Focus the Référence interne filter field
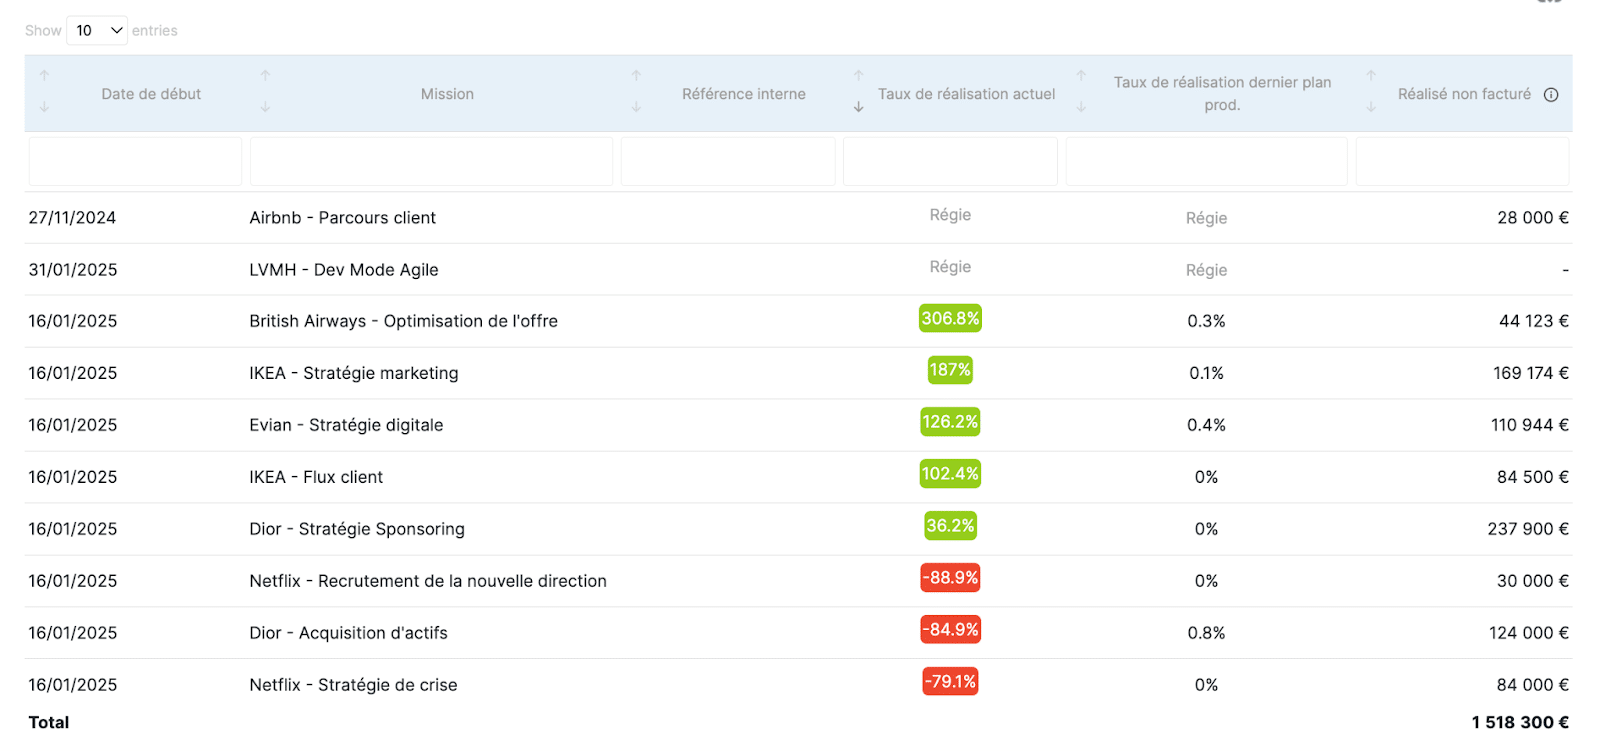Image resolution: width=1600 pixels, height=751 pixels. (728, 162)
